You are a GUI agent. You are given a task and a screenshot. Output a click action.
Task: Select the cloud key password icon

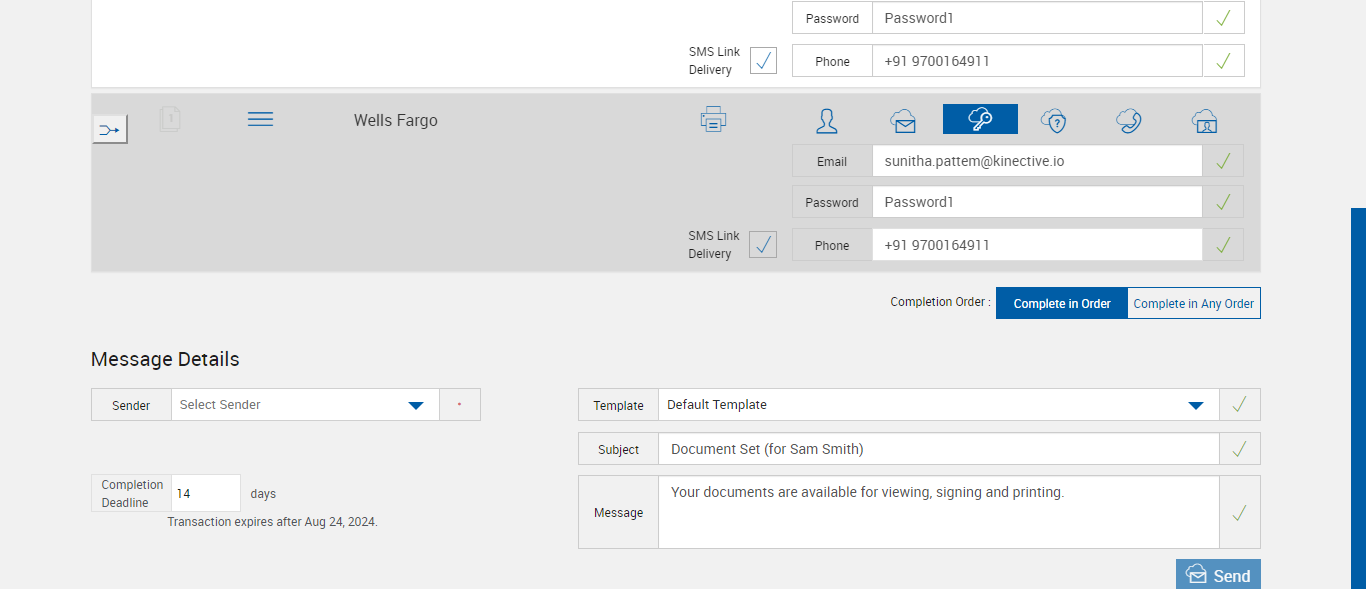(980, 120)
